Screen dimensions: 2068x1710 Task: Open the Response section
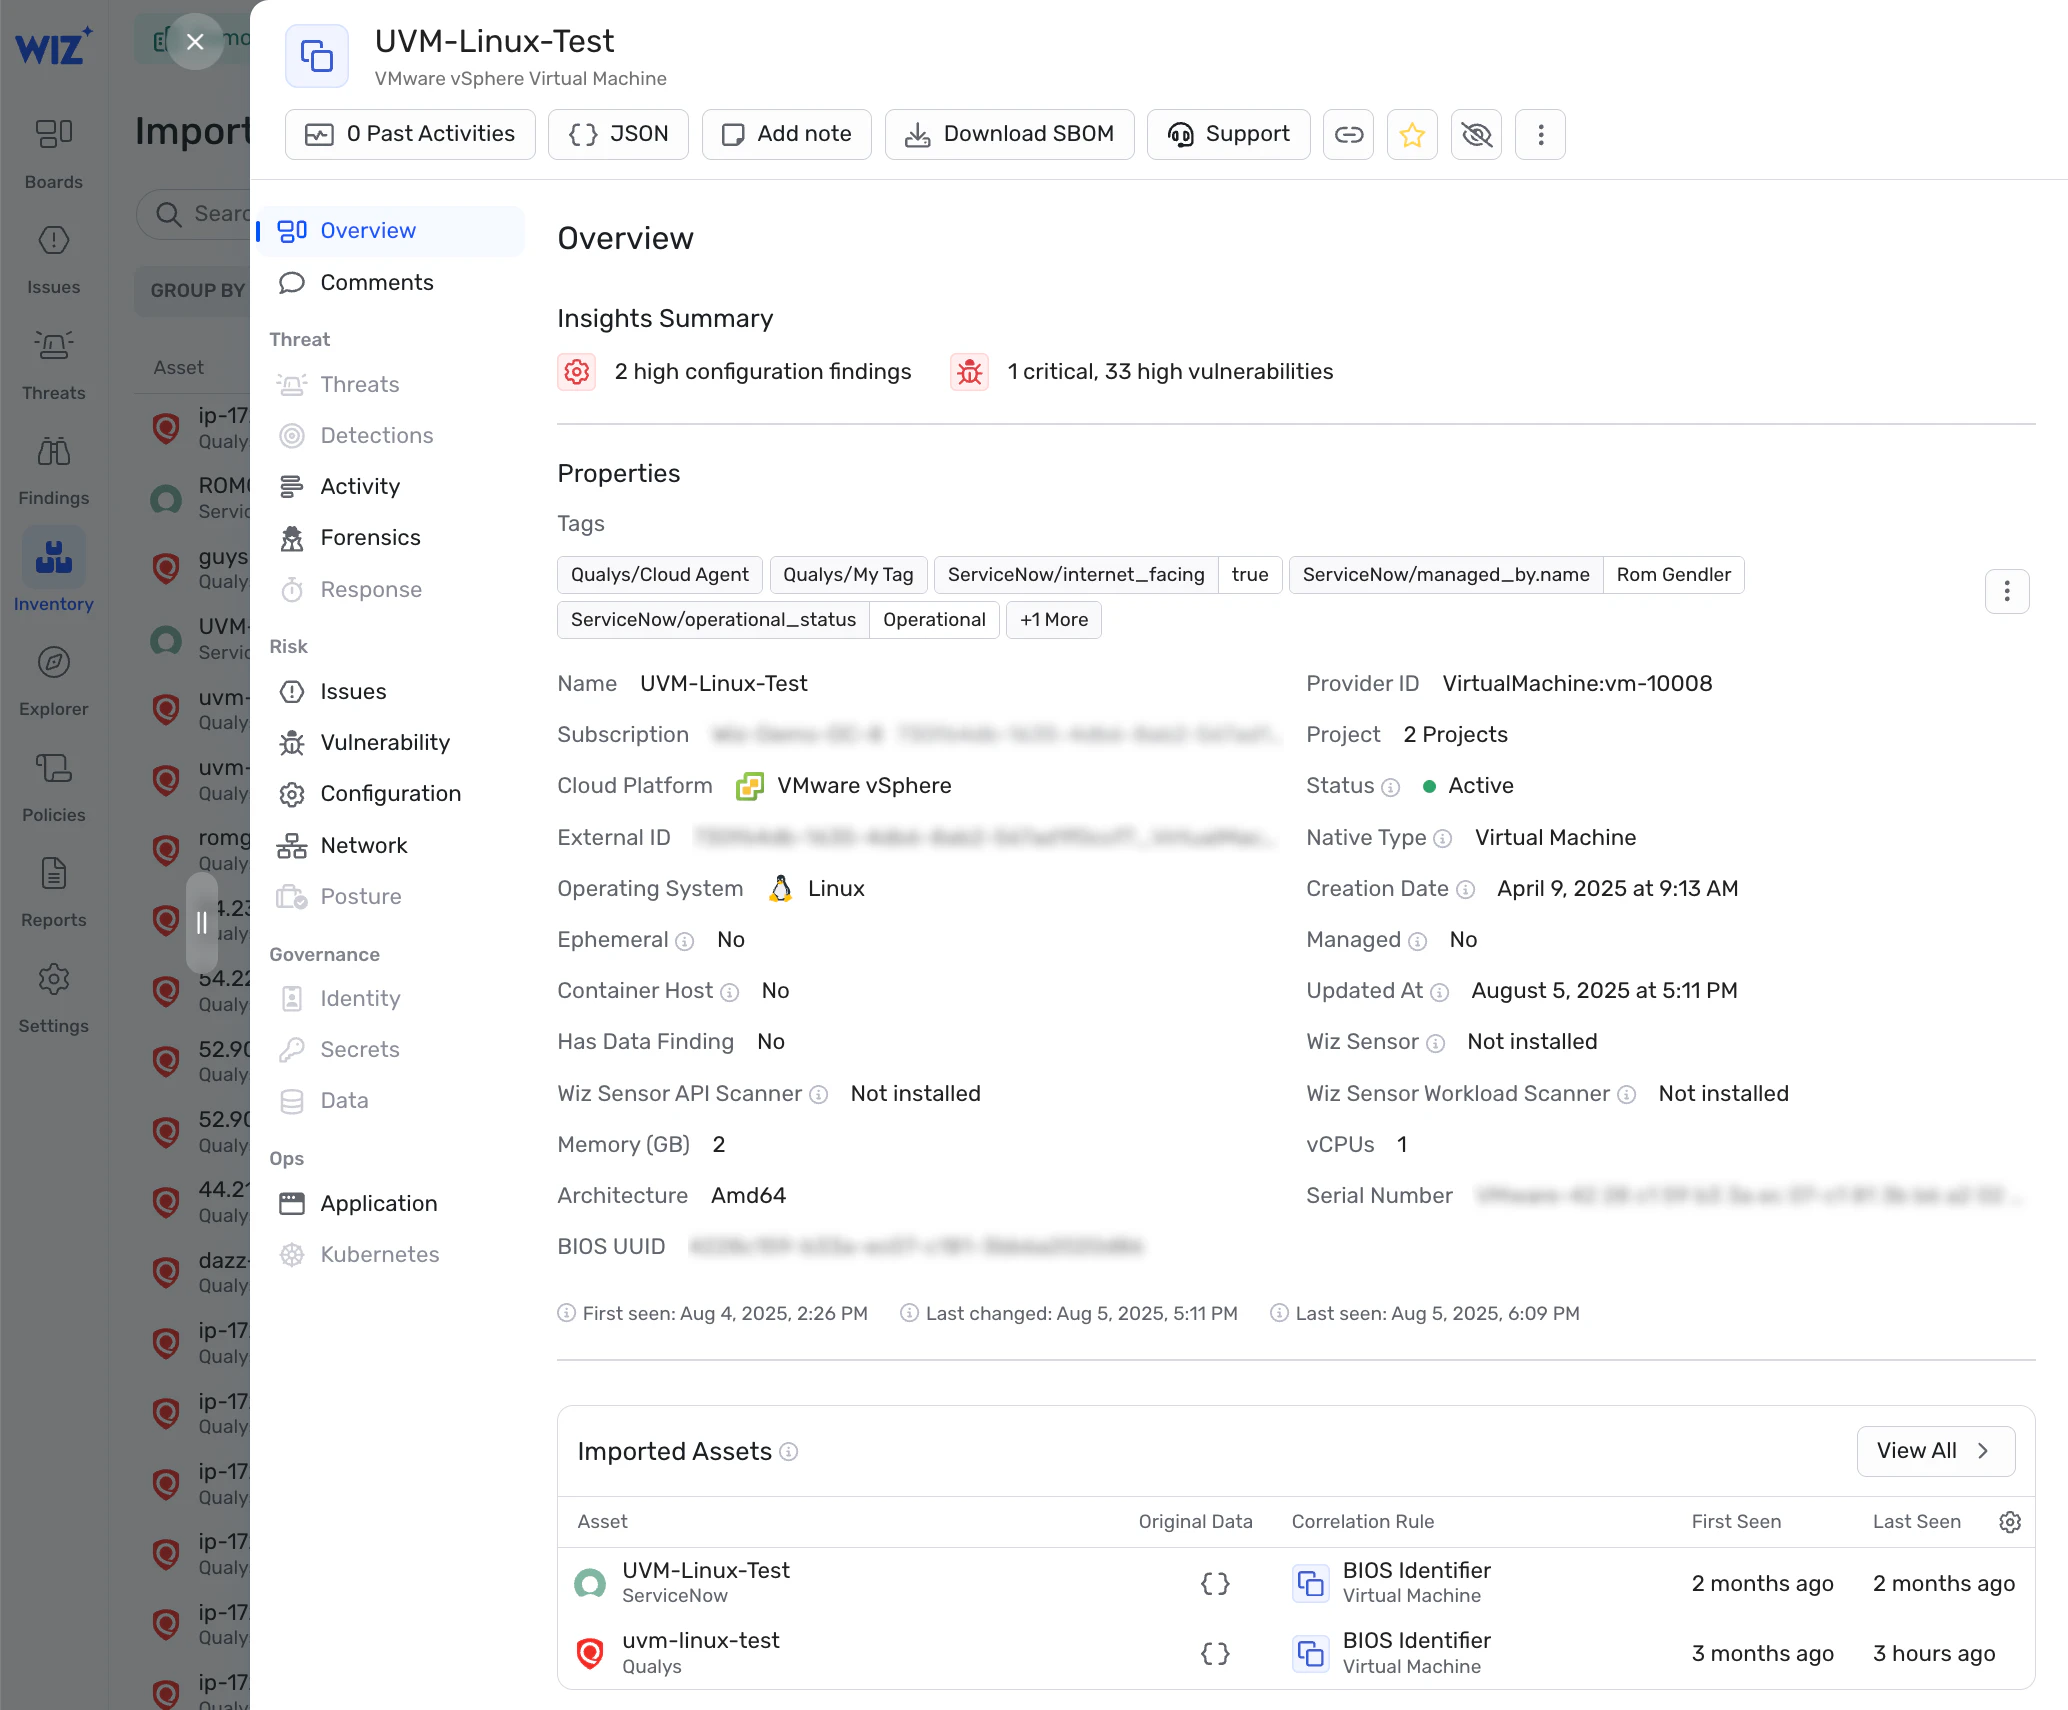click(x=392, y=590)
